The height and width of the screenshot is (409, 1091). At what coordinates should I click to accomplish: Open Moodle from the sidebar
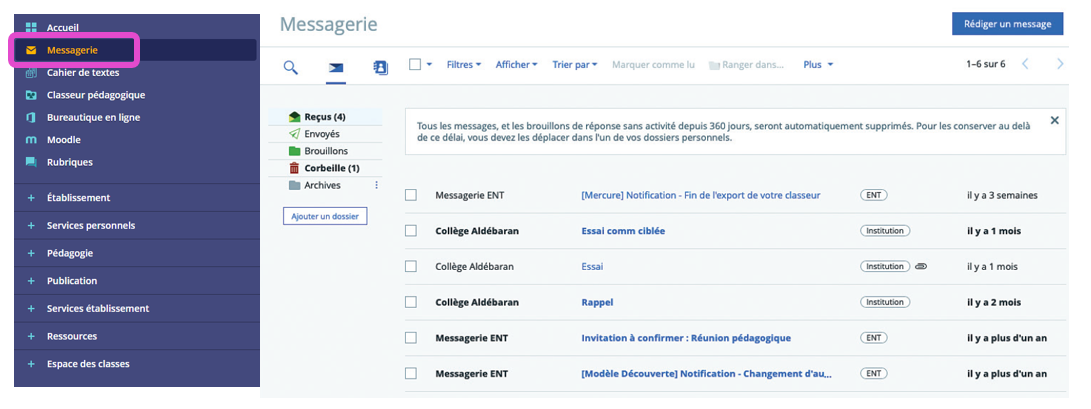pyautogui.click(x=63, y=140)
